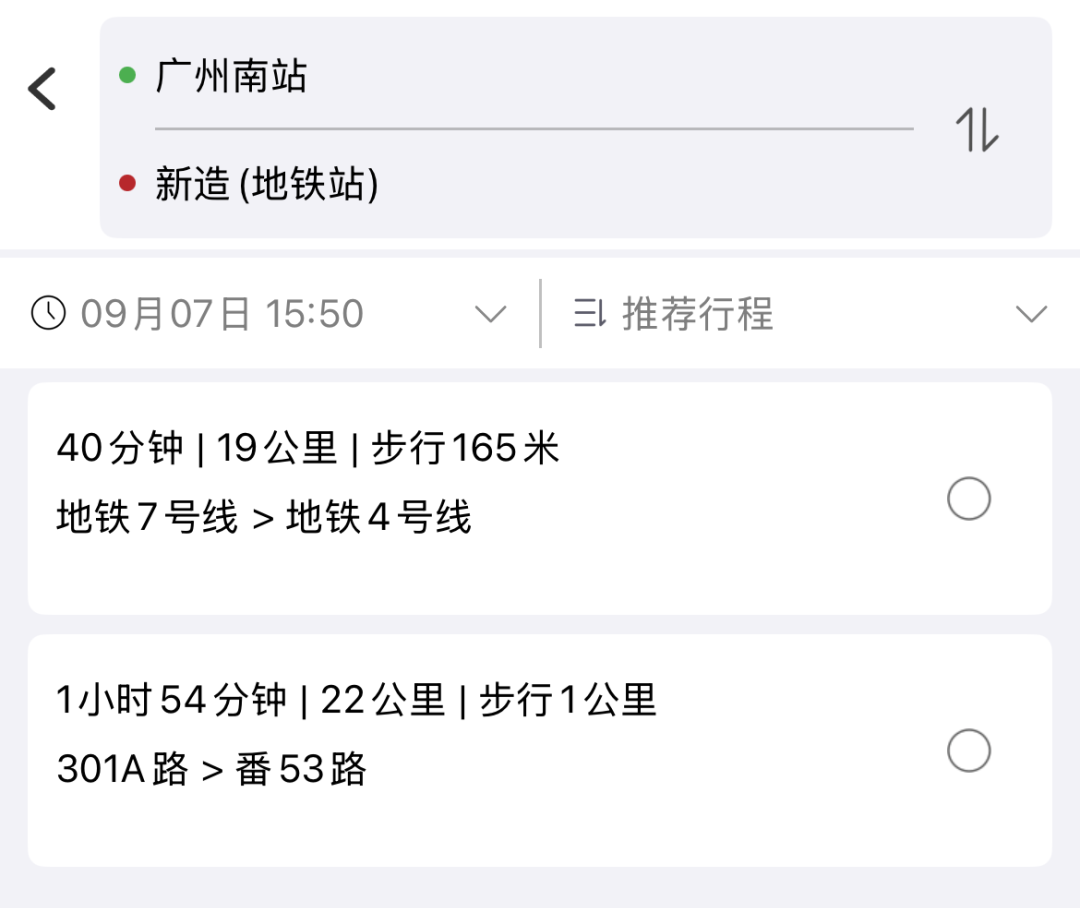Select the 40分钟 metro route radio button
The width and height of the screenshot is (1080, 908).
[x=968, y=498]
